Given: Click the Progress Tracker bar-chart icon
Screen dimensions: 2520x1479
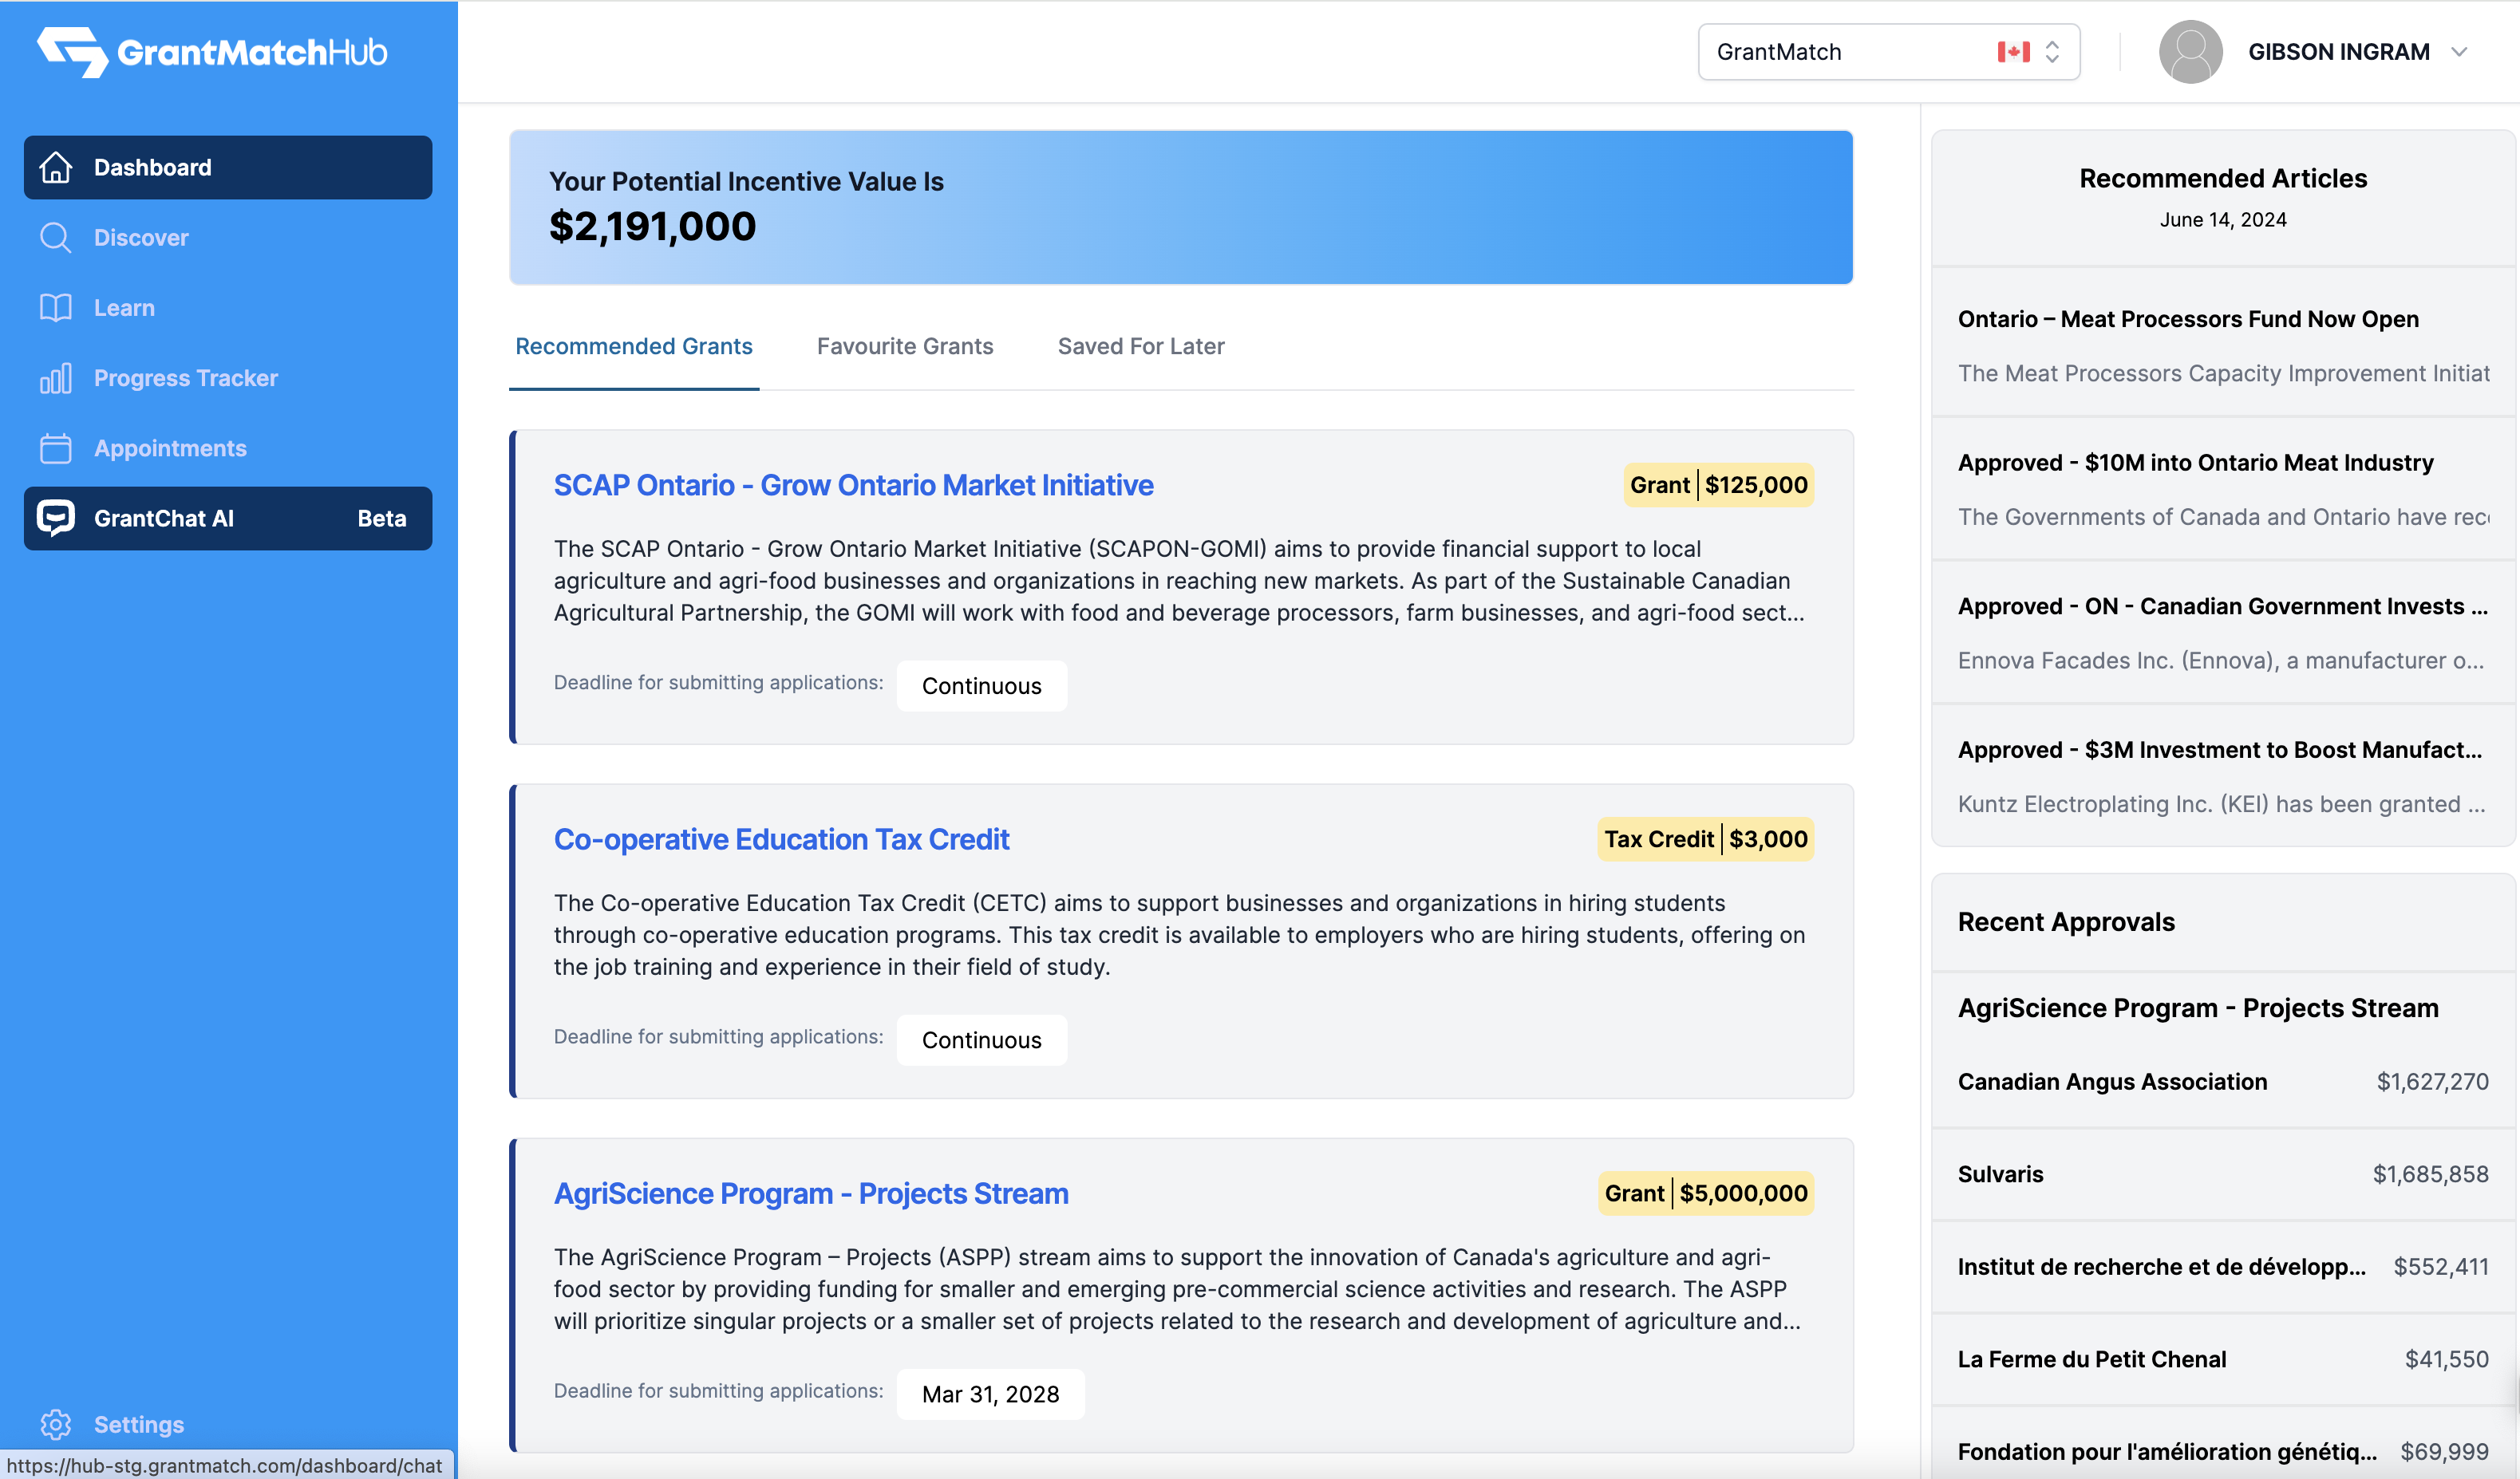Looking at the screenshot, I should pyautogui.click(x=56, y=378).
